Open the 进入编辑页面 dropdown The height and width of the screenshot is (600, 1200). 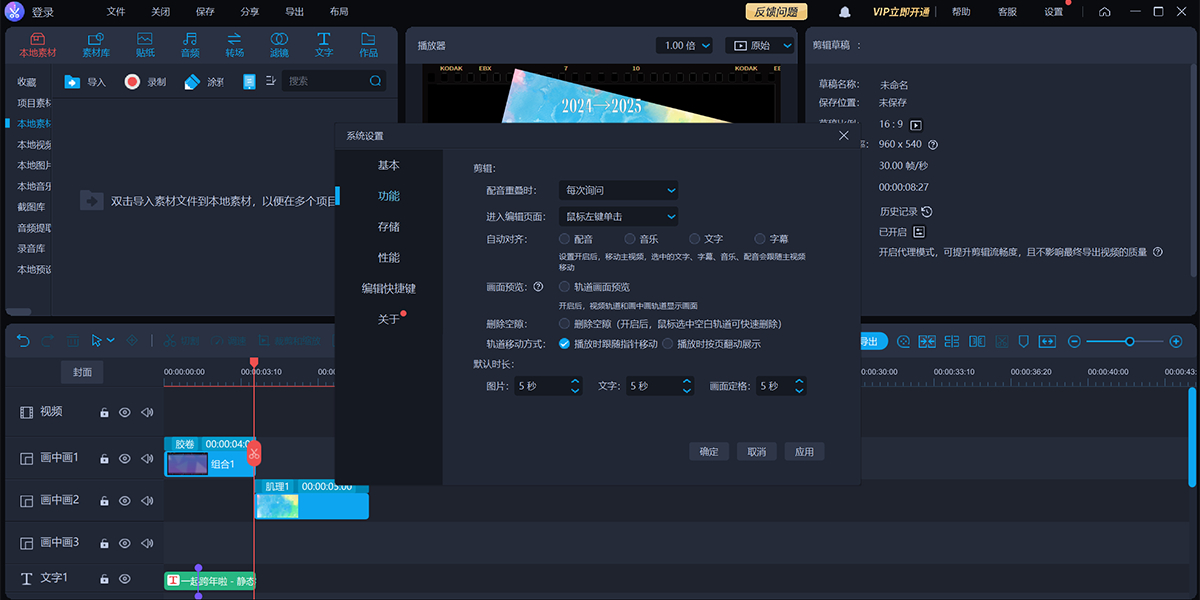618,216
